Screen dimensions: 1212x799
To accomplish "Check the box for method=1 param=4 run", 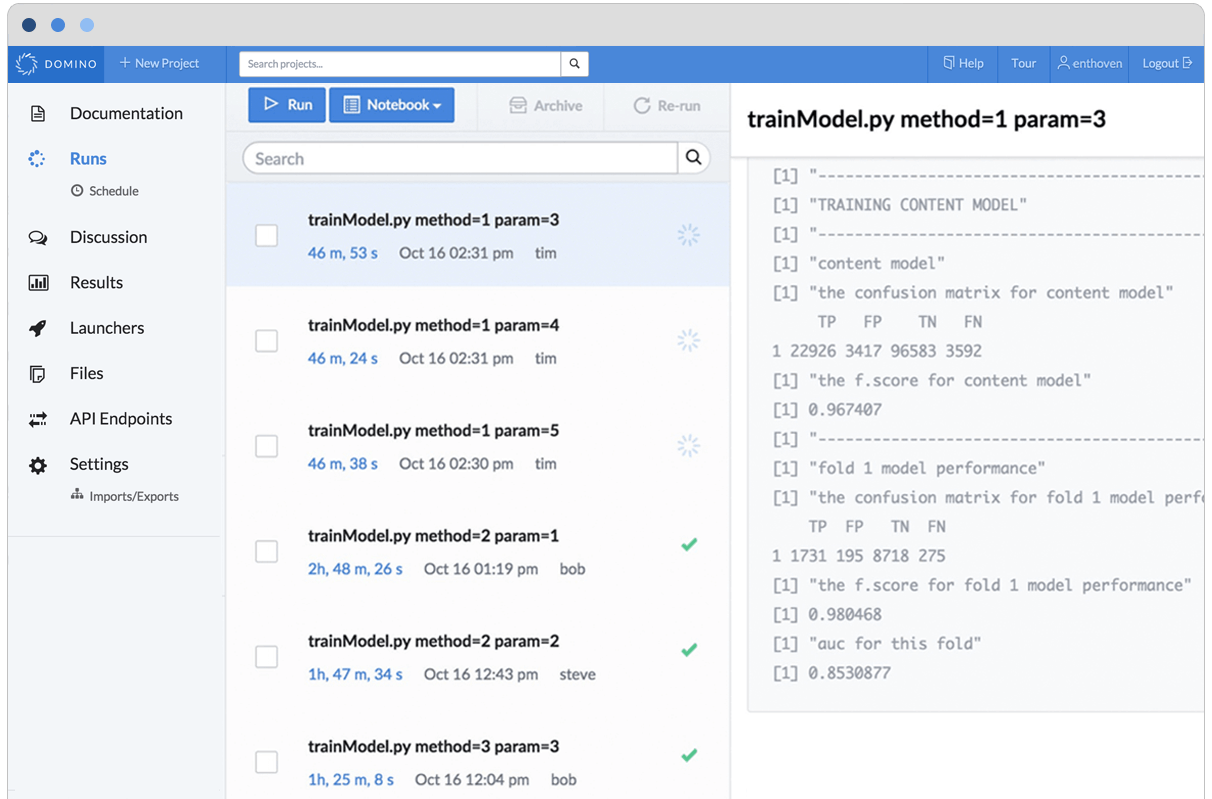I will coord(266,340).
